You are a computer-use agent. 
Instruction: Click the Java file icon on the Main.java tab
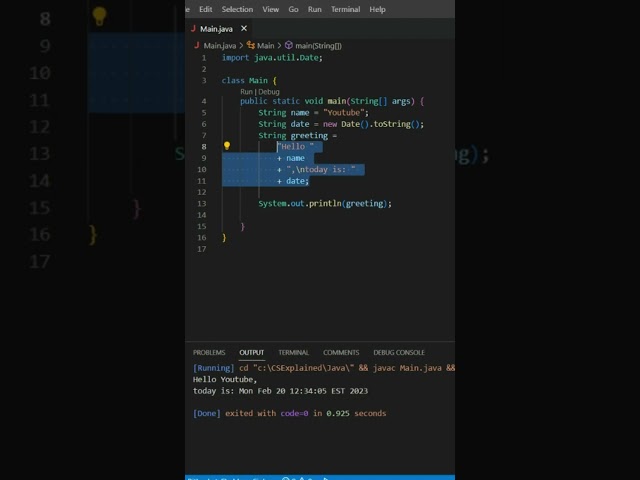click(x=196, y=29)
